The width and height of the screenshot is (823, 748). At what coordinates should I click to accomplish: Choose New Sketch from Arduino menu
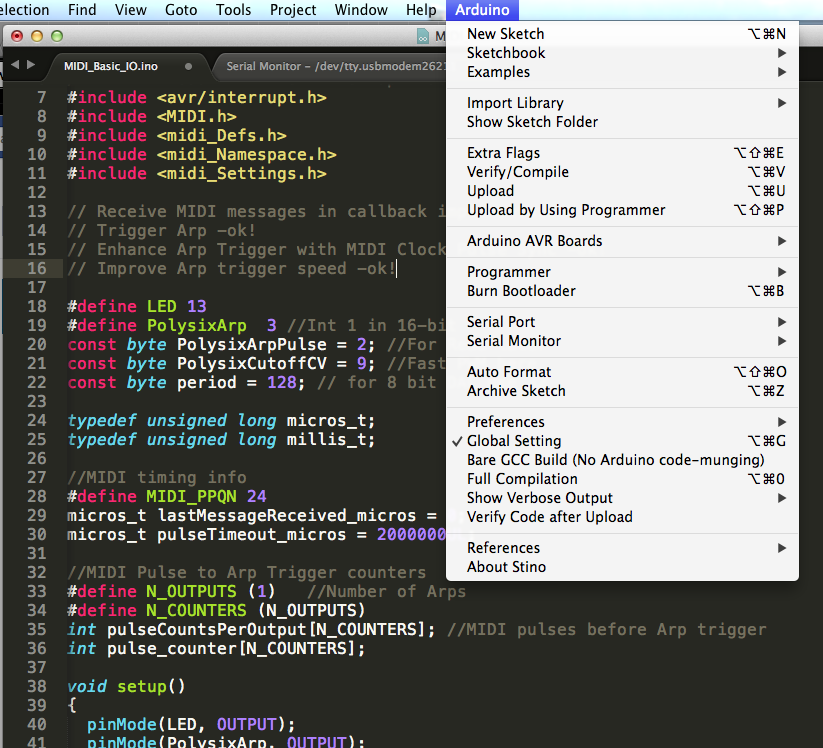coord(622,34)
